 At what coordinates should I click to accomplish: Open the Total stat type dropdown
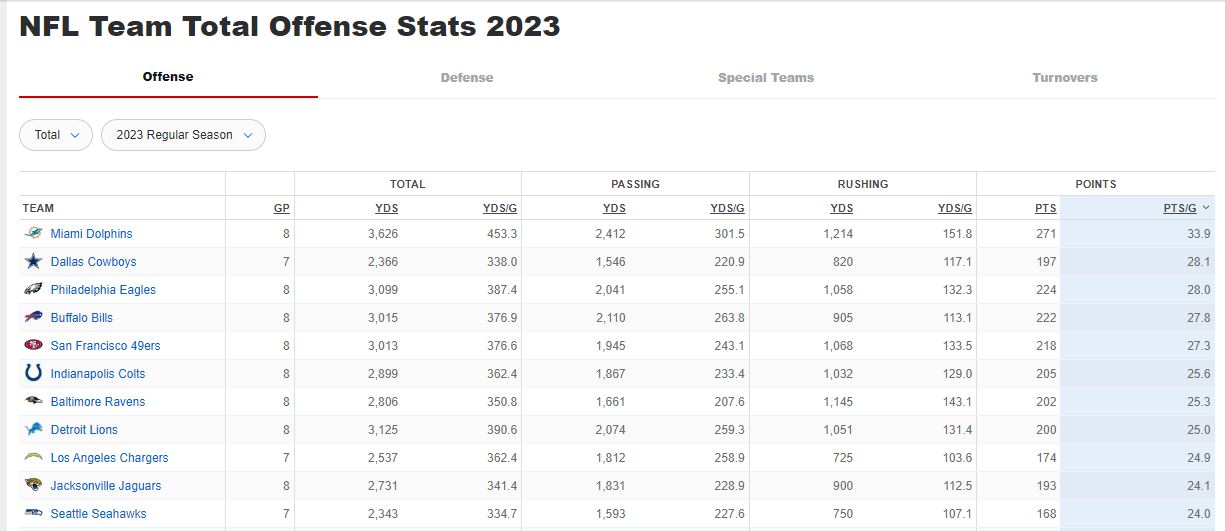point(56,135)
